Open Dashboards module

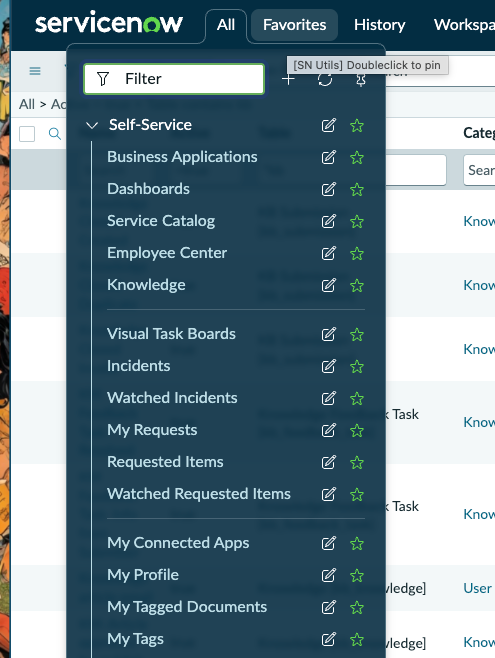[148, 189]
